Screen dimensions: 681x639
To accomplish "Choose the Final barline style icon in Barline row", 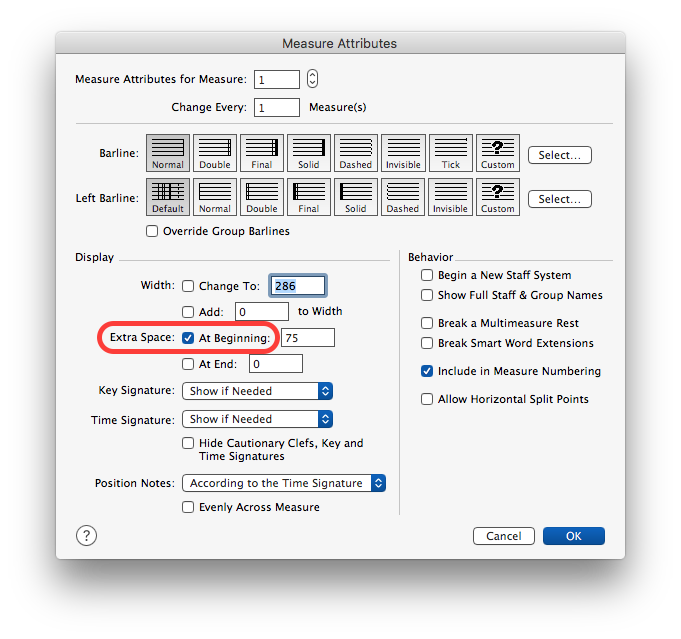I will (262, 153).
